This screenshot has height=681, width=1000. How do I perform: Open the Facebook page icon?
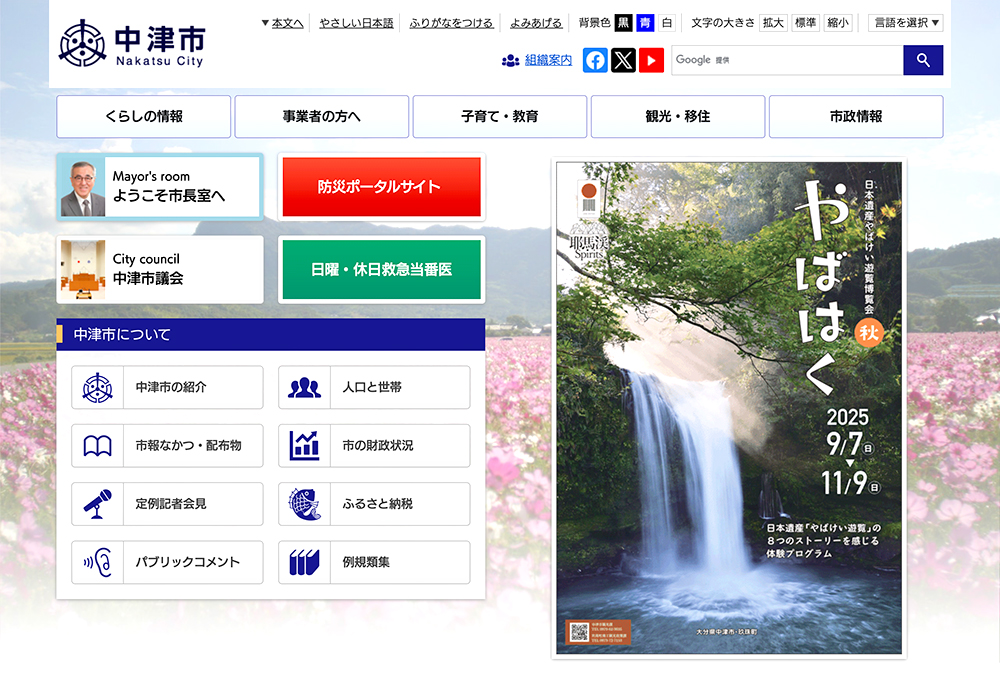click(595, 61)
